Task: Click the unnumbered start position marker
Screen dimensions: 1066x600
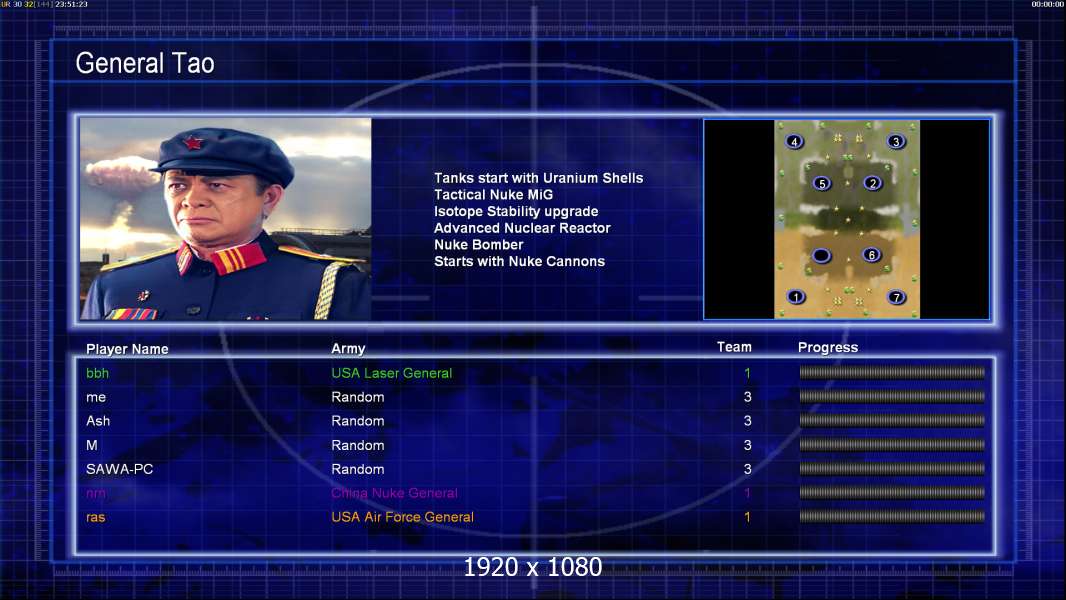Action: click(x=821, y=255)
